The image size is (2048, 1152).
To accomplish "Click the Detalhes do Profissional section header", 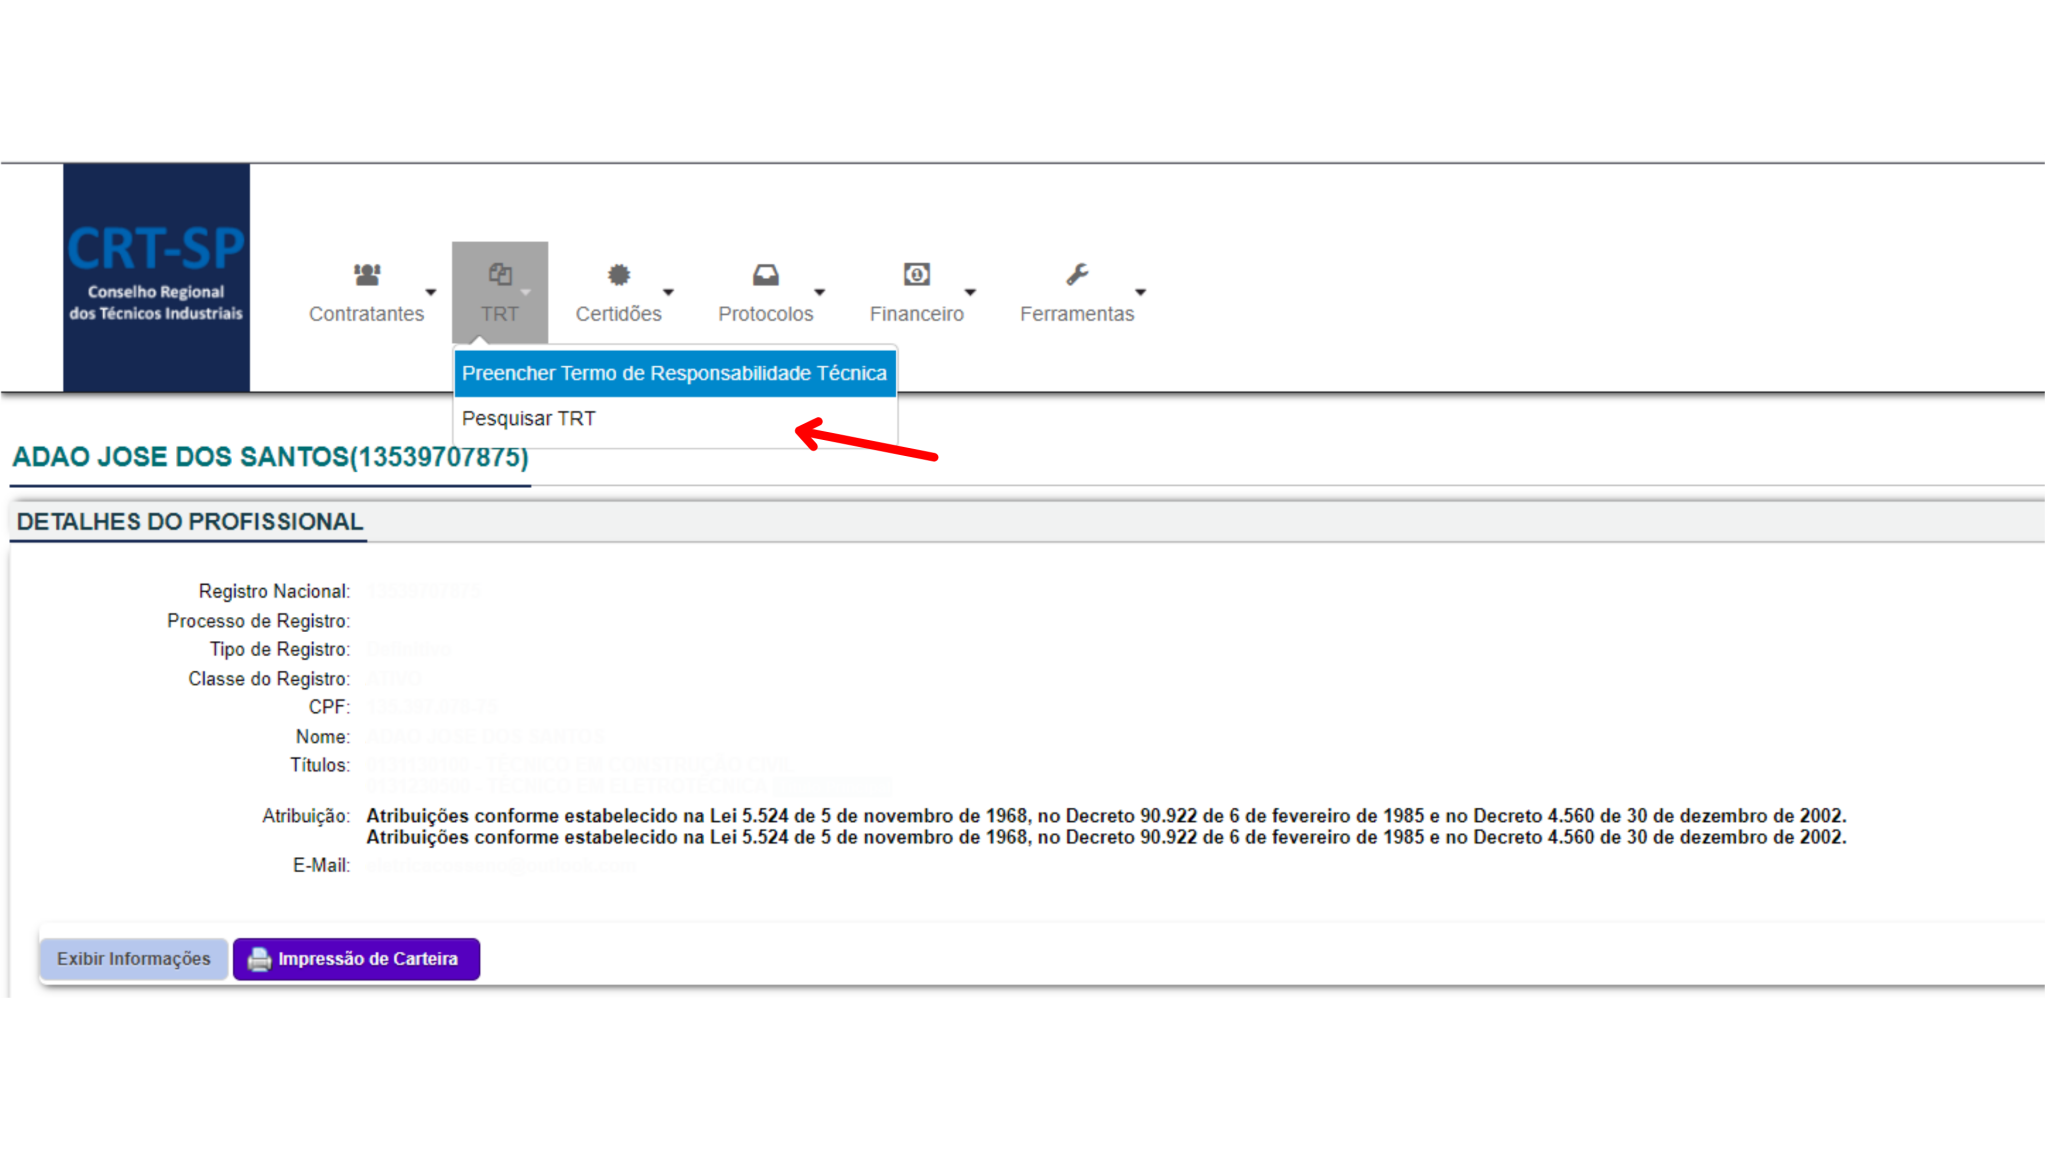I will tap(190, 522).
